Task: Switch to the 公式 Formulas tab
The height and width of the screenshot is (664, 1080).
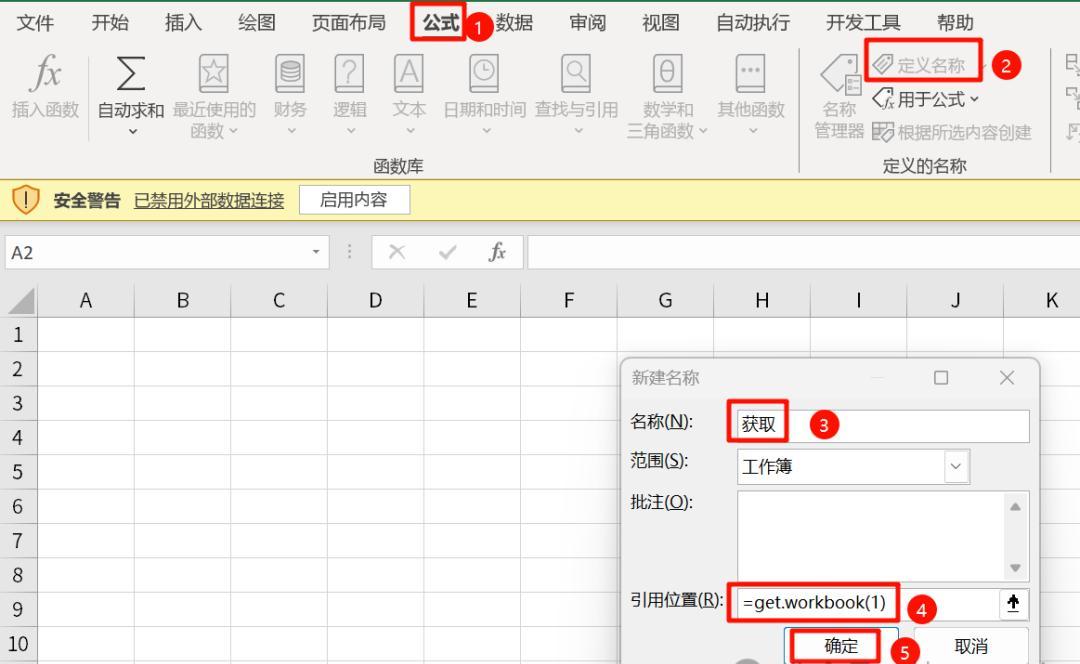Action: pos(440,23)
